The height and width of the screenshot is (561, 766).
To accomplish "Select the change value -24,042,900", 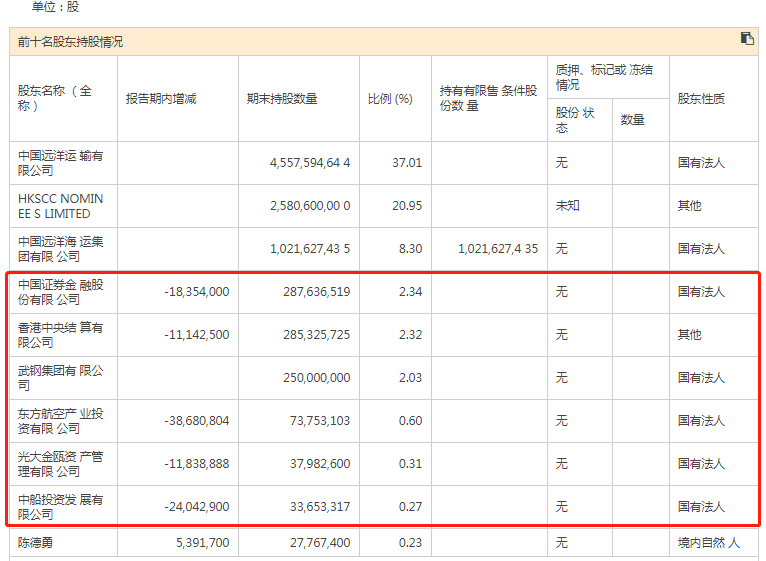I will (197, 507).
